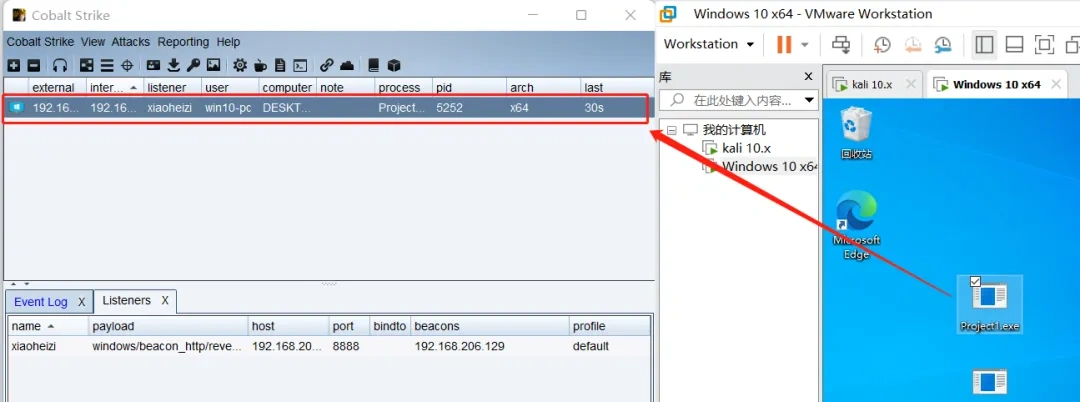The height and width of the screenshot is (402, 1080).
Task: Open the dropdown arrow beside pause button
Action: coord(804,45)
